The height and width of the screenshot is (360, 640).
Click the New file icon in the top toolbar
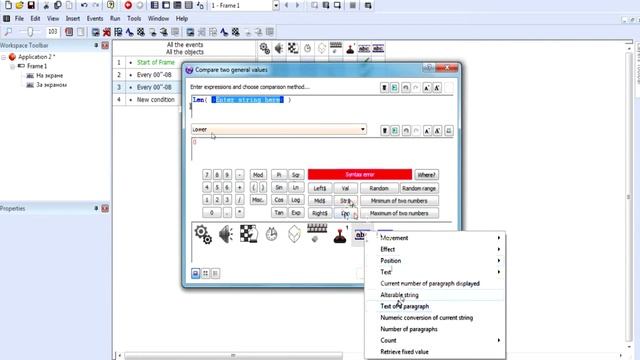click(x=8, y=5)
